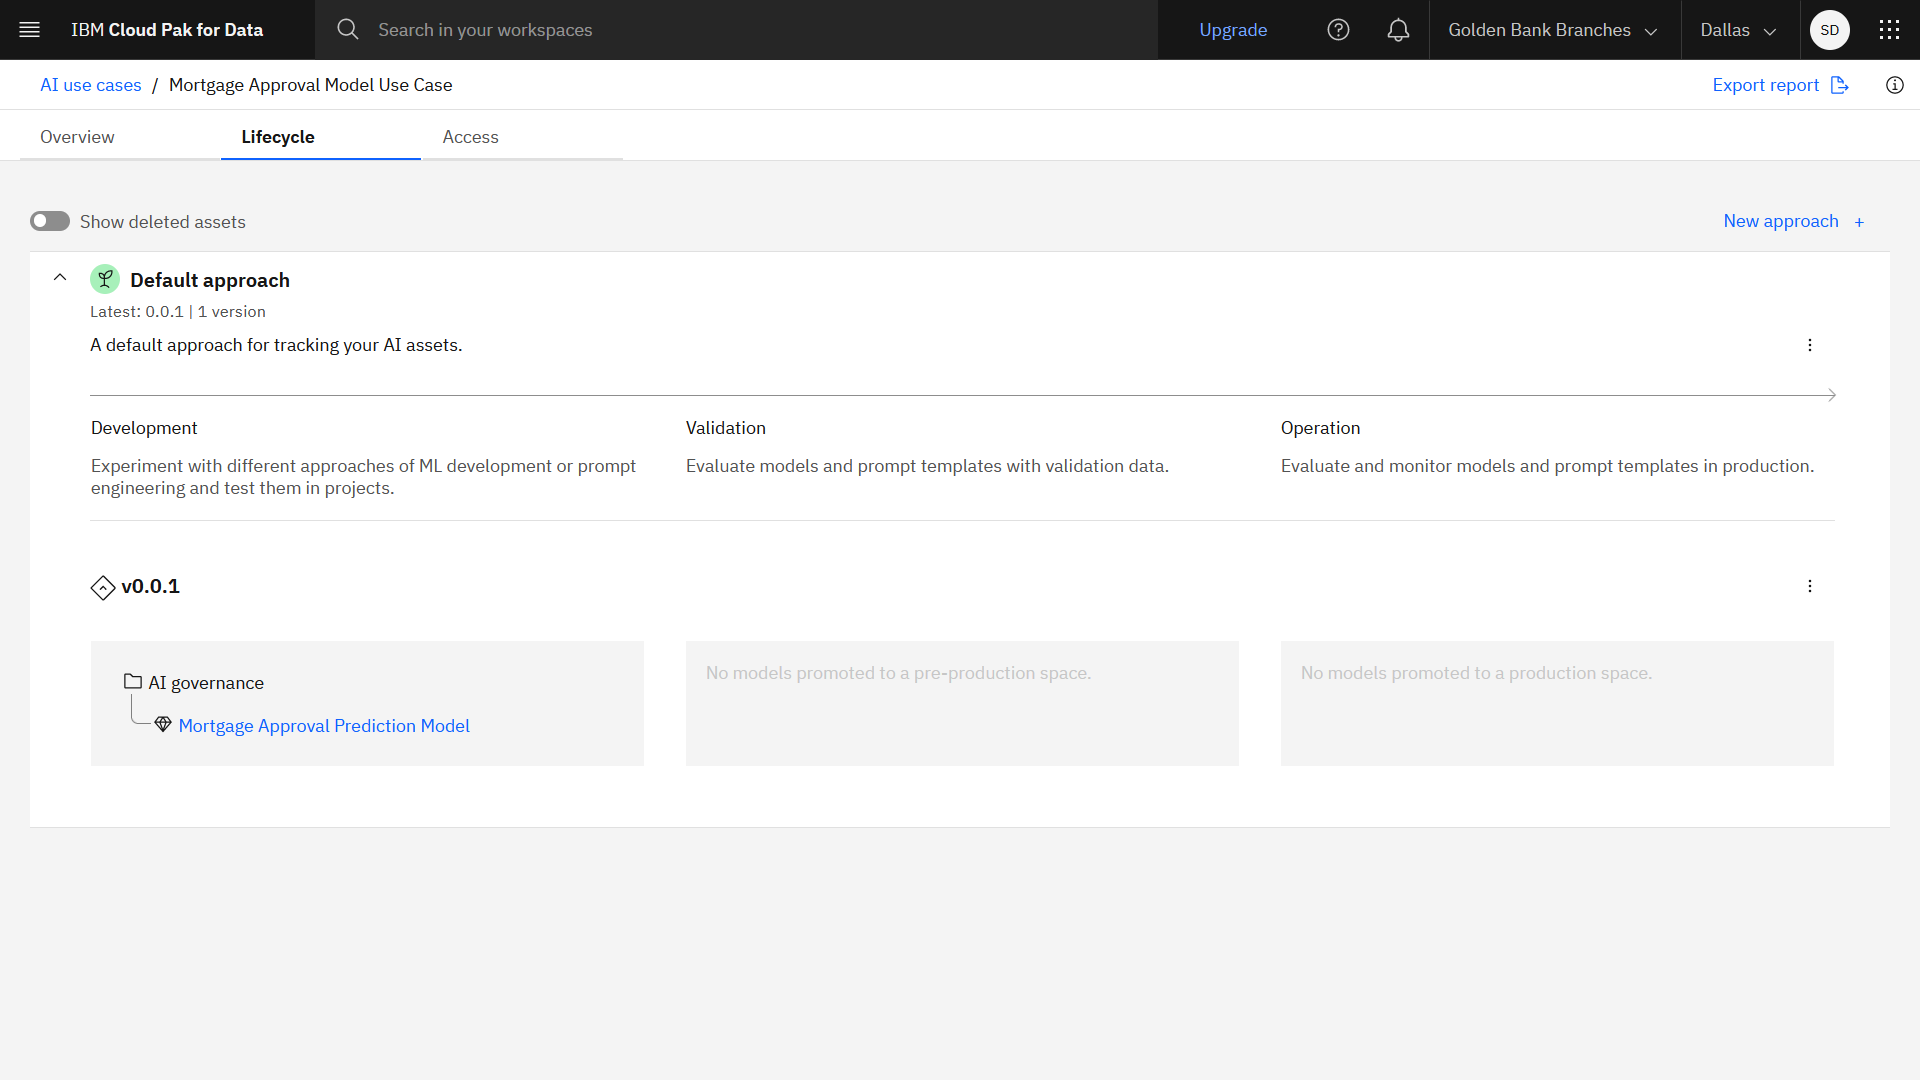
Task: Open the app switcher grid icon
Action: click(1889, 30)
